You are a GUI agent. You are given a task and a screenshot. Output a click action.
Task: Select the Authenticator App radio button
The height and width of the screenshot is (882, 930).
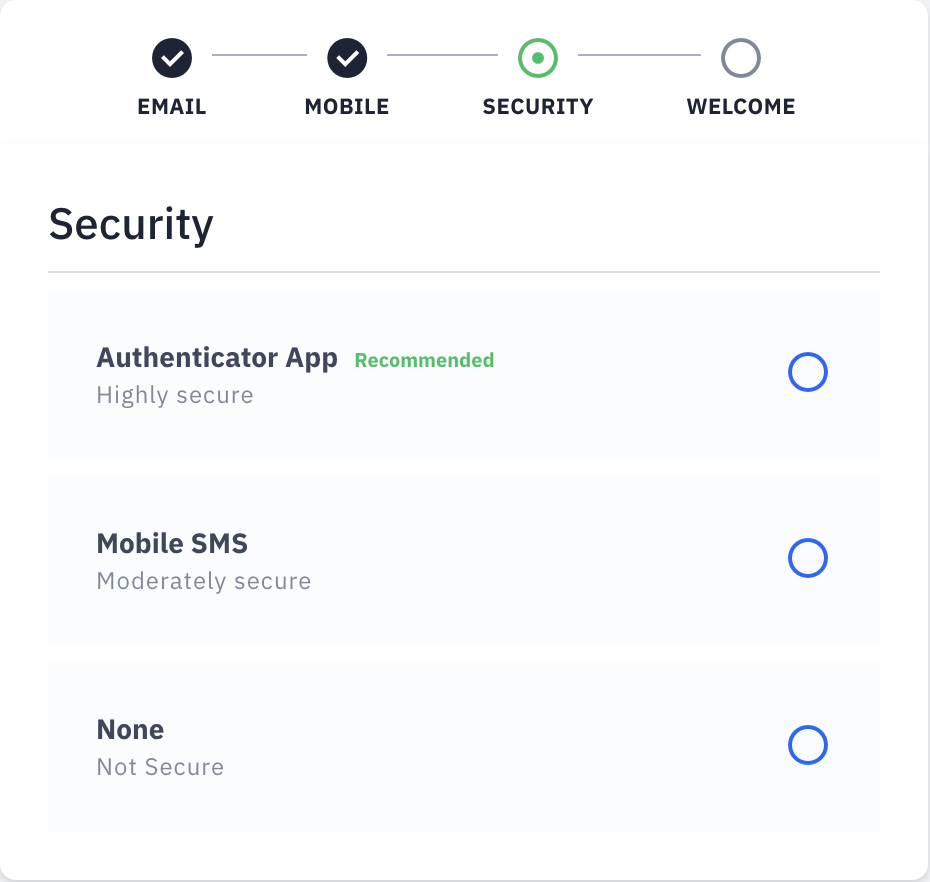click(x=808, y=372)
